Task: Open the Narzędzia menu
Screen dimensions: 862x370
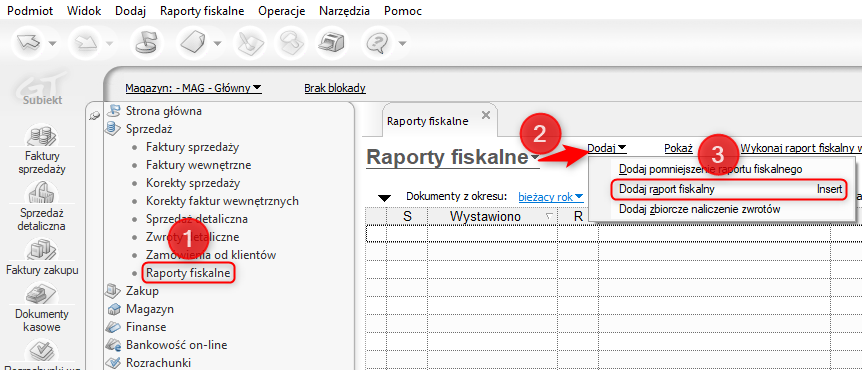Action: point(344,11)
